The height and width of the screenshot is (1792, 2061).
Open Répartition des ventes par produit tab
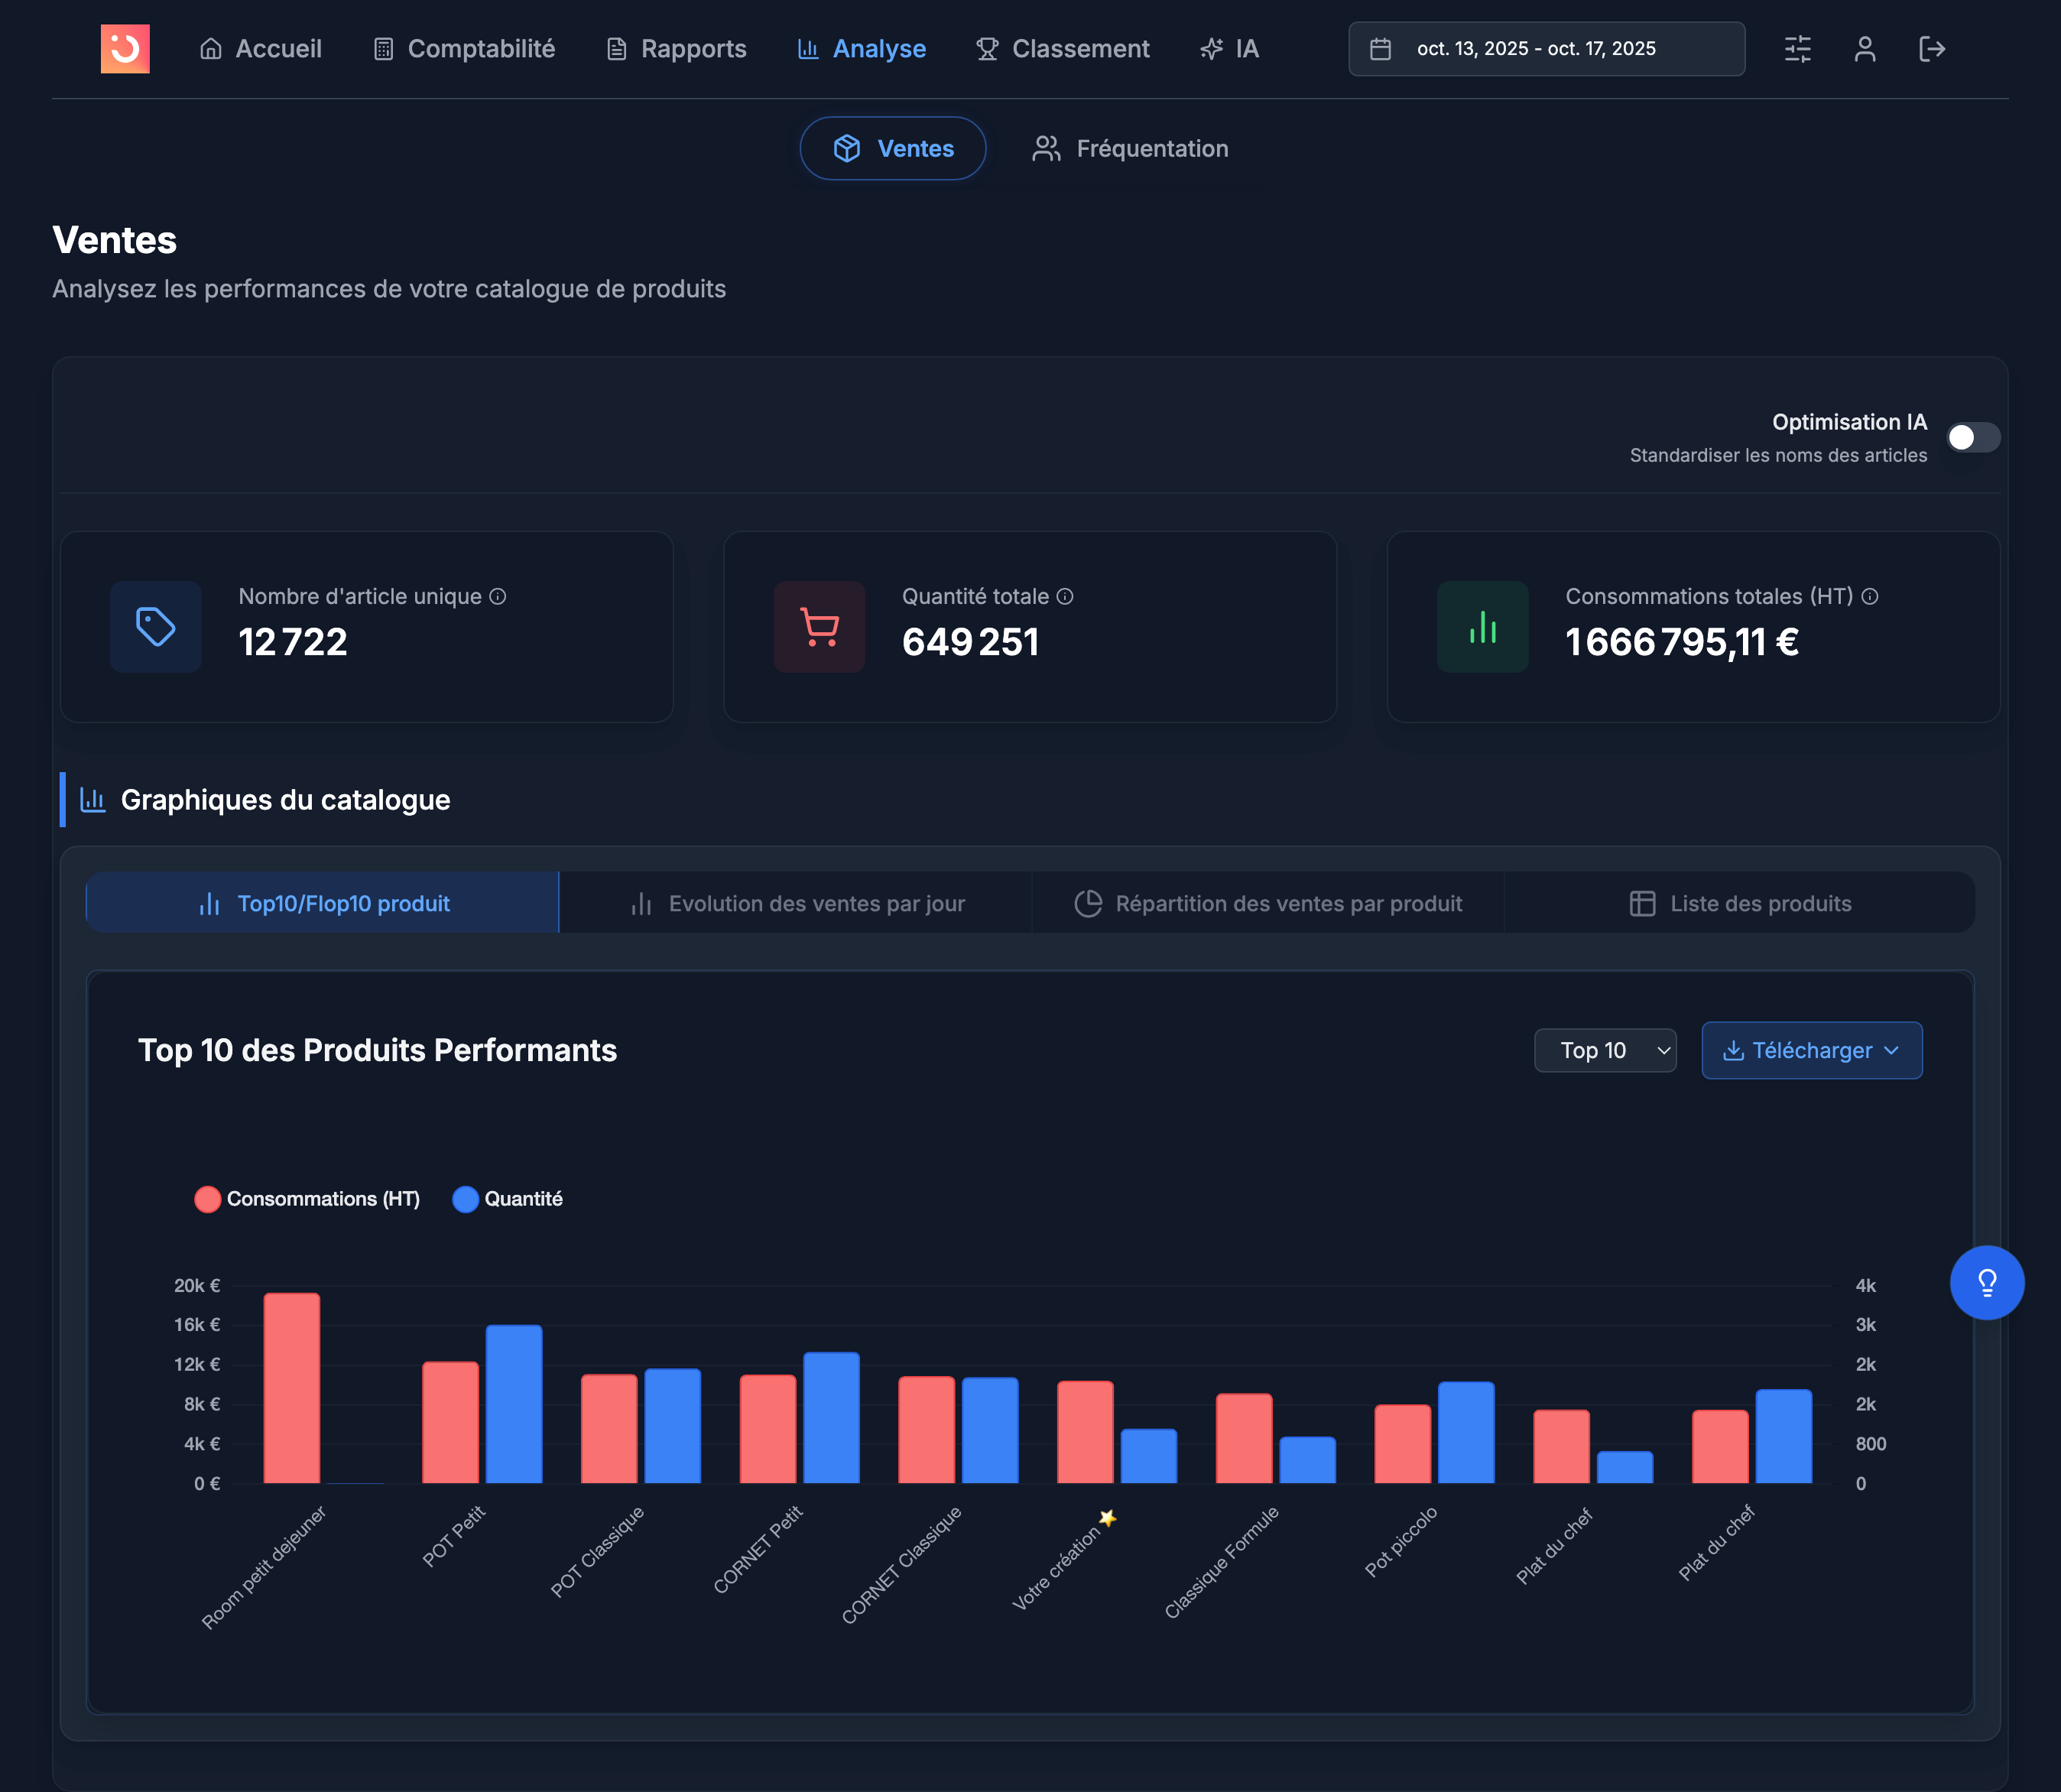(x=1268, y=903)
